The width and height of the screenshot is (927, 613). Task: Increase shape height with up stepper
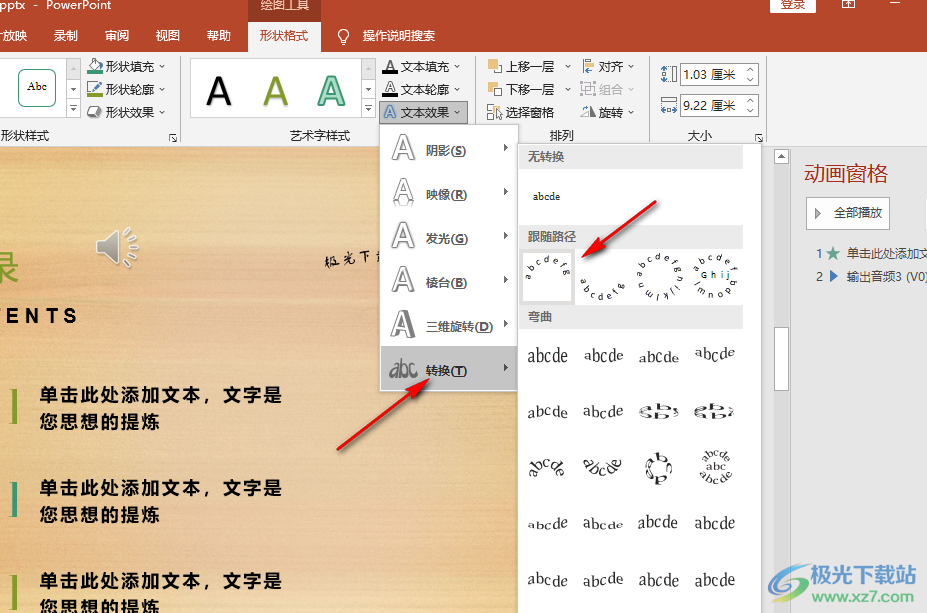750,69
